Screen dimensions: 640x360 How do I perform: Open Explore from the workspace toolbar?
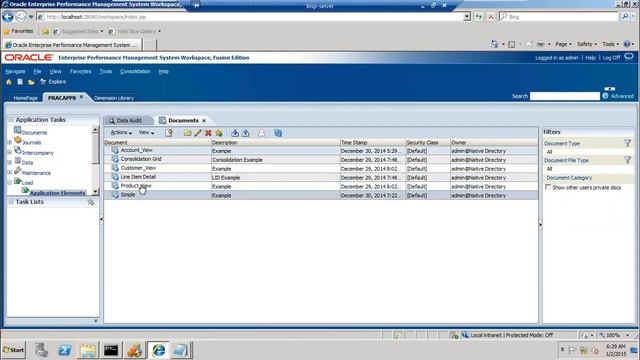53,82
